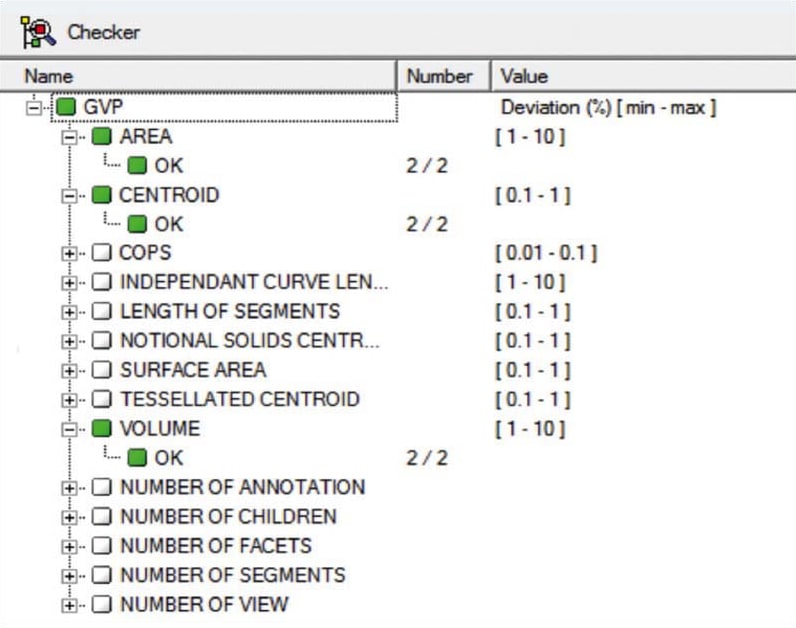
Task: Click [ 0.01 - 0.1 ] value for COPS
Action: [546, 253]
